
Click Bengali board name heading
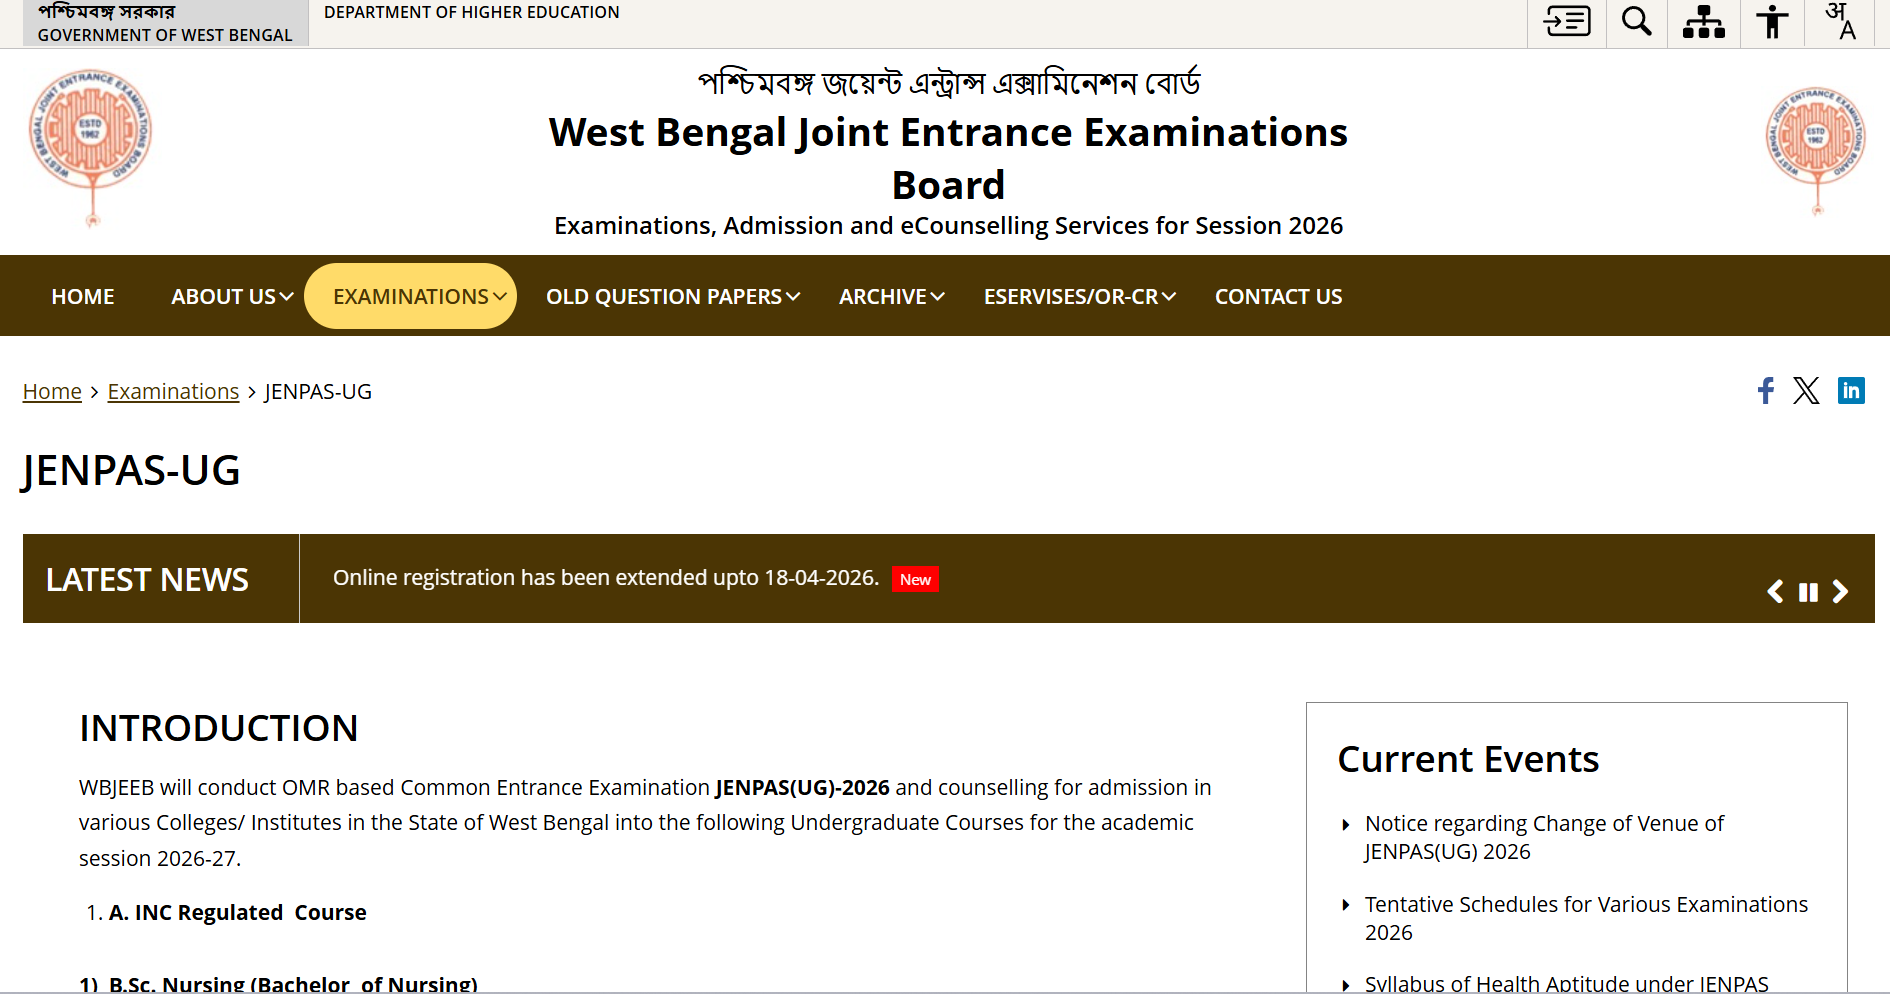(948, 83)
